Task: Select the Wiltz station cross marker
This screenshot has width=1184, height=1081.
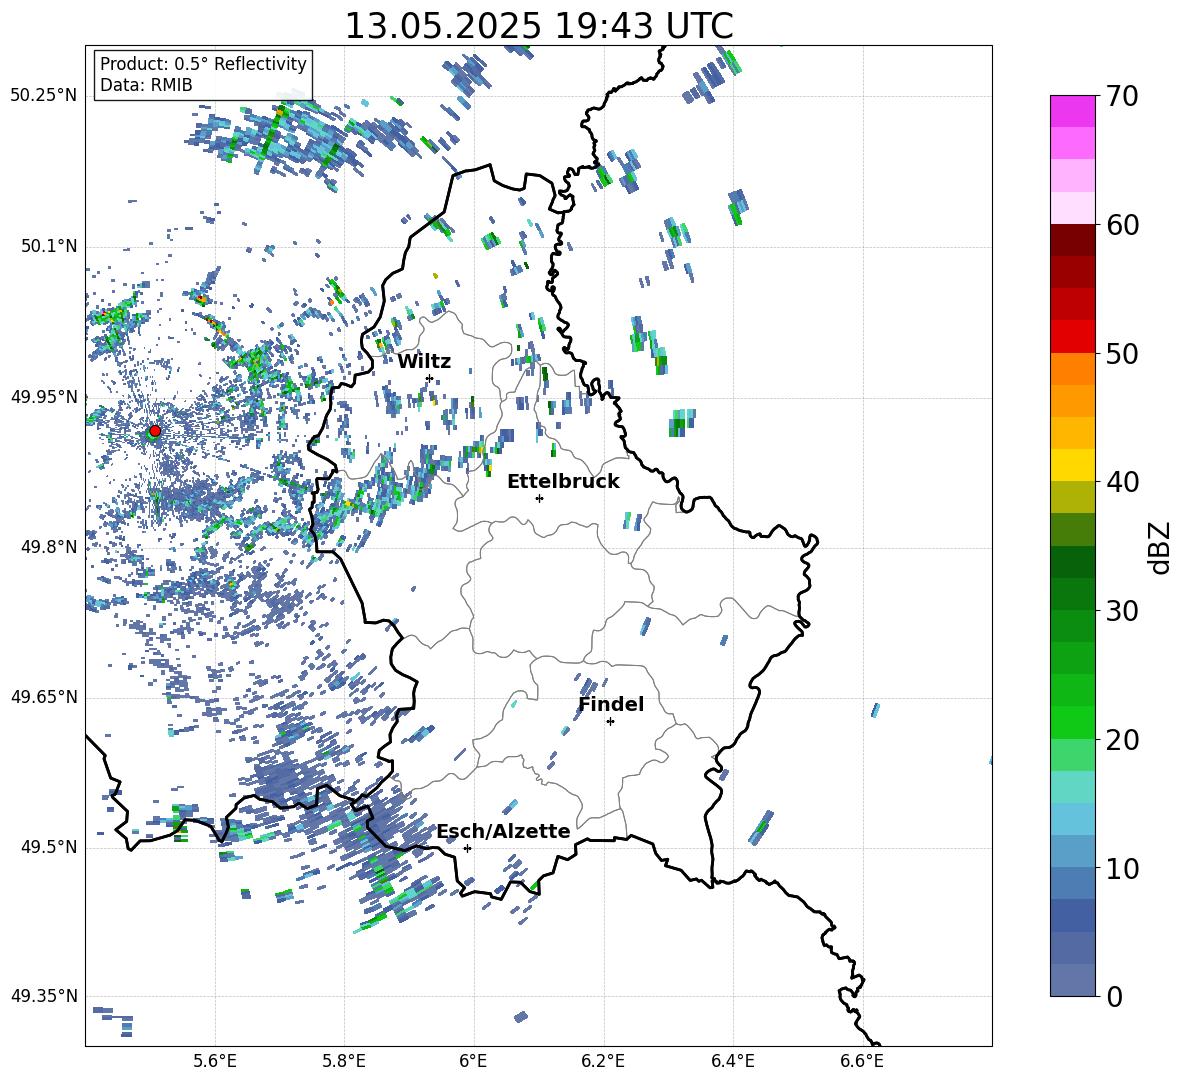Action: (x=430, y=377)
